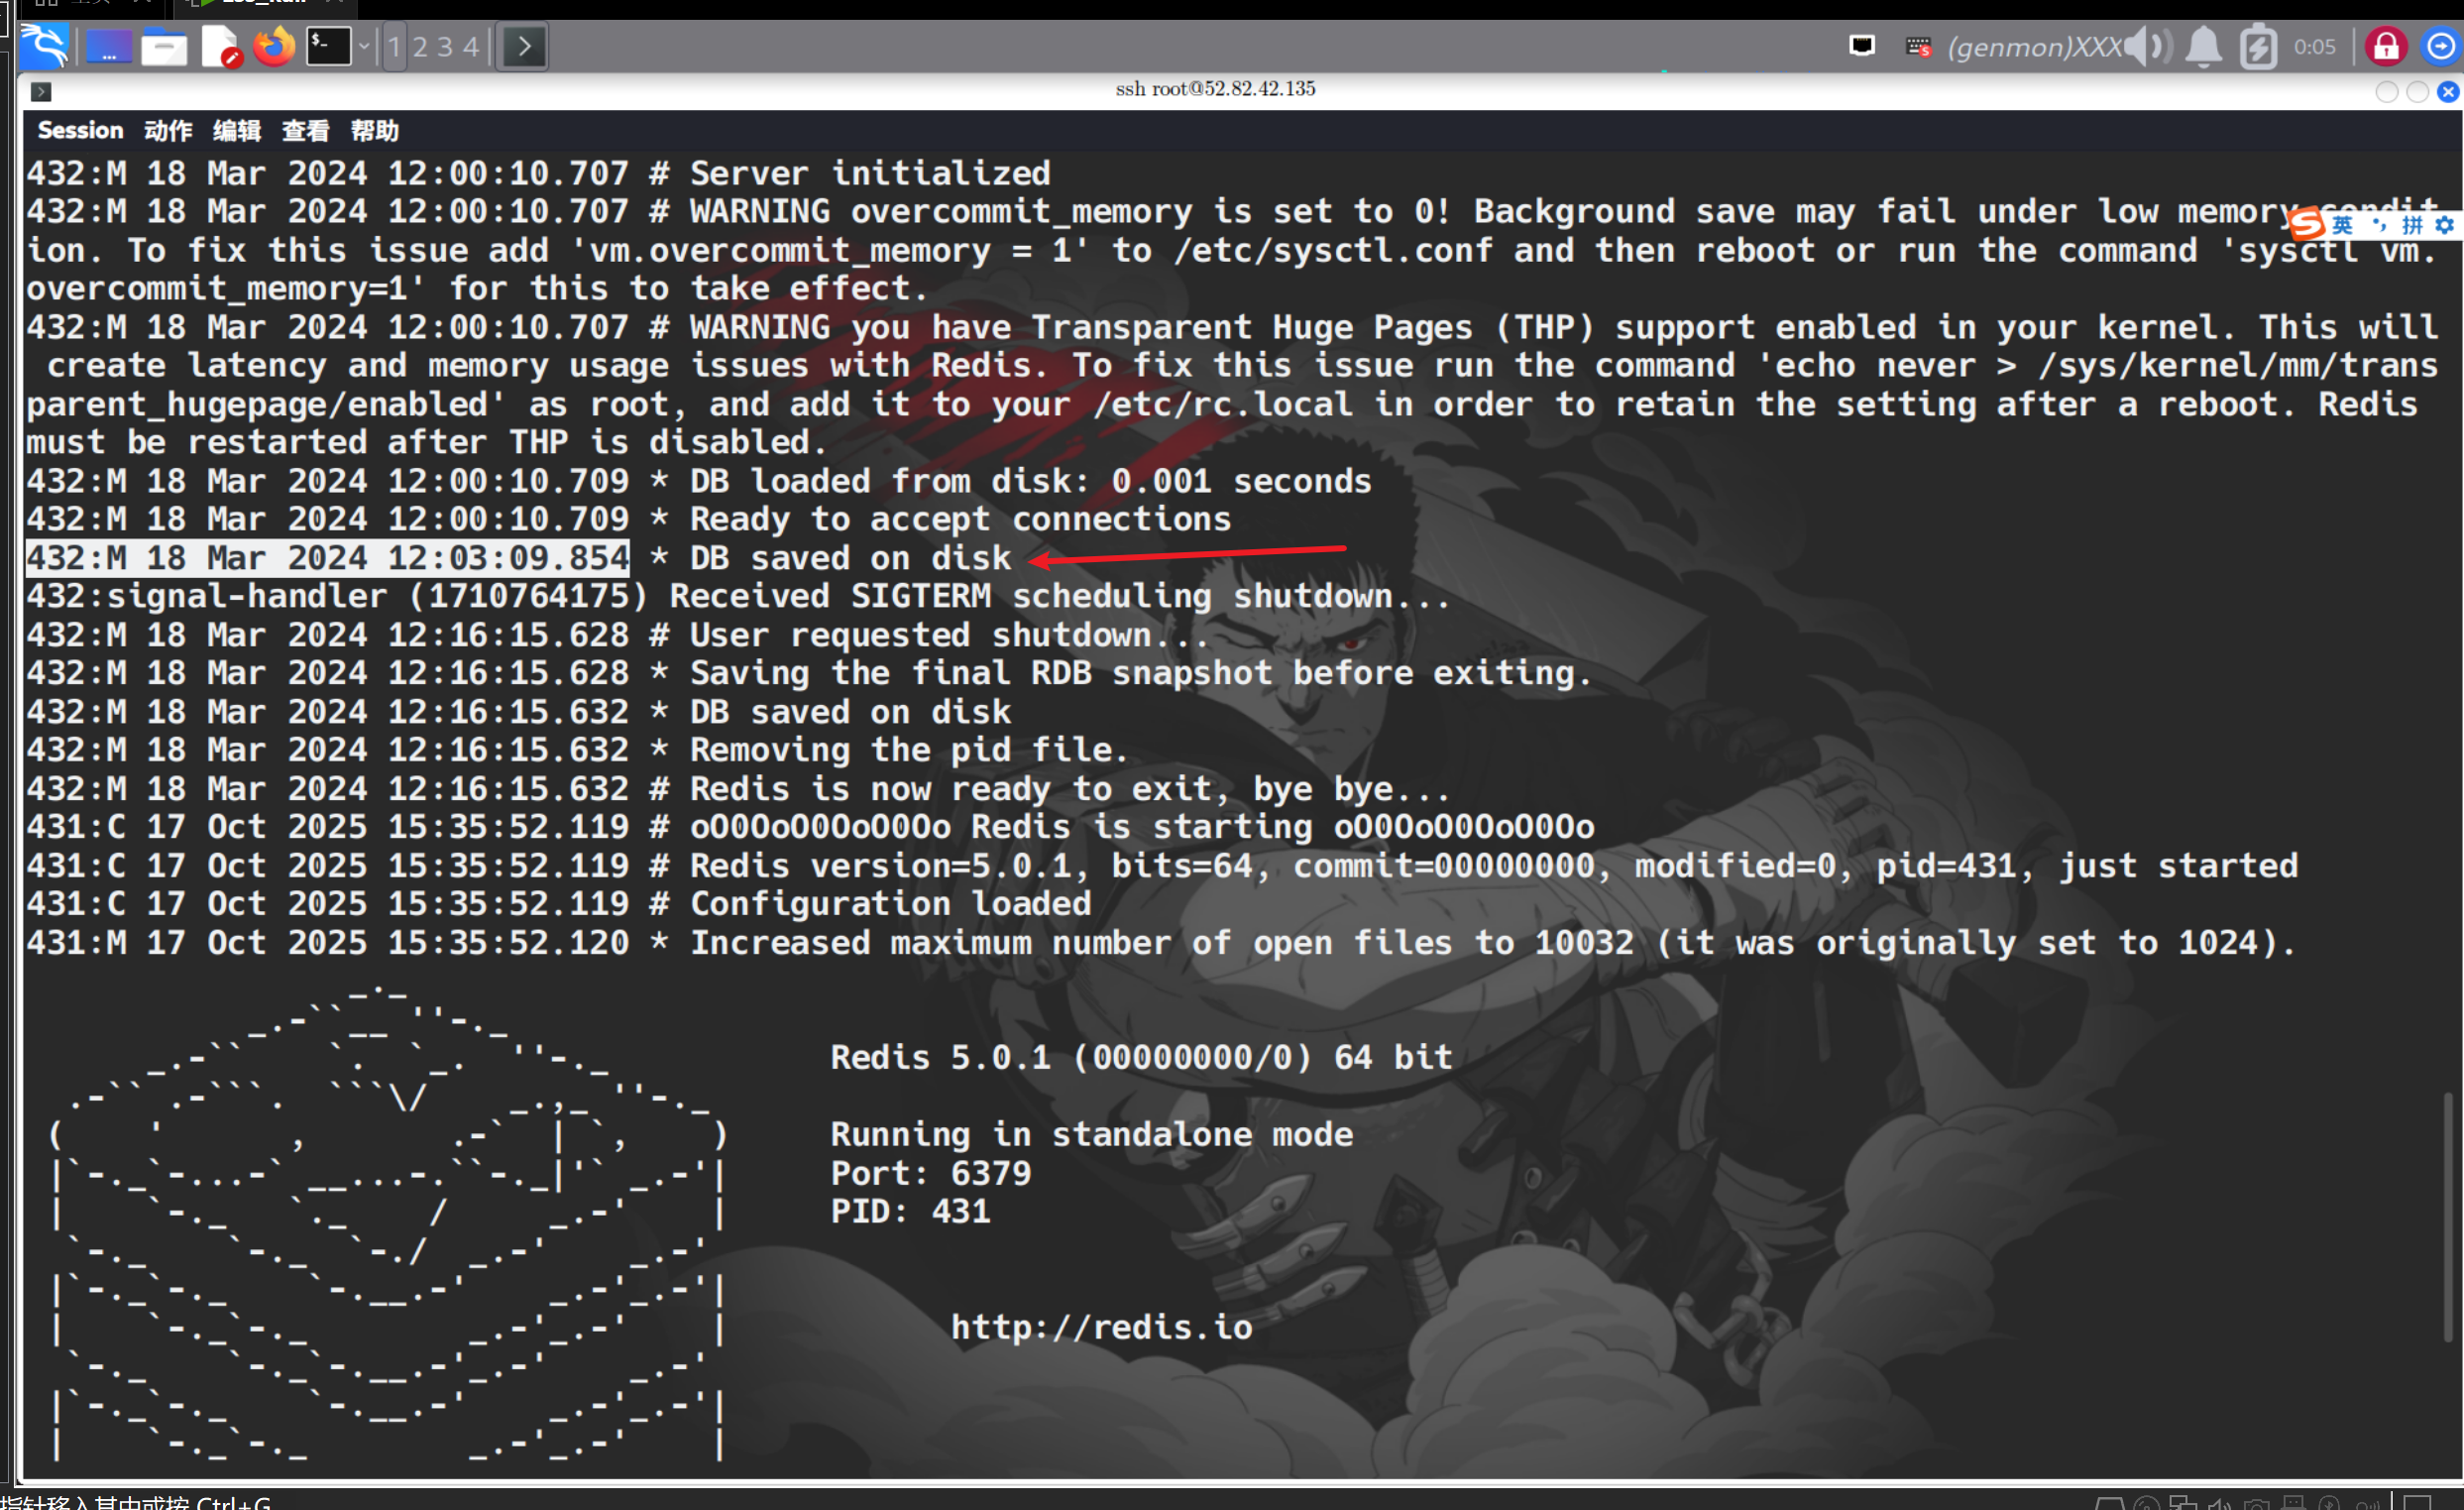This screenshot has height=1510, width=2464.
Task: Launch the text editor from panel
Action: click(x=219, y=46)
